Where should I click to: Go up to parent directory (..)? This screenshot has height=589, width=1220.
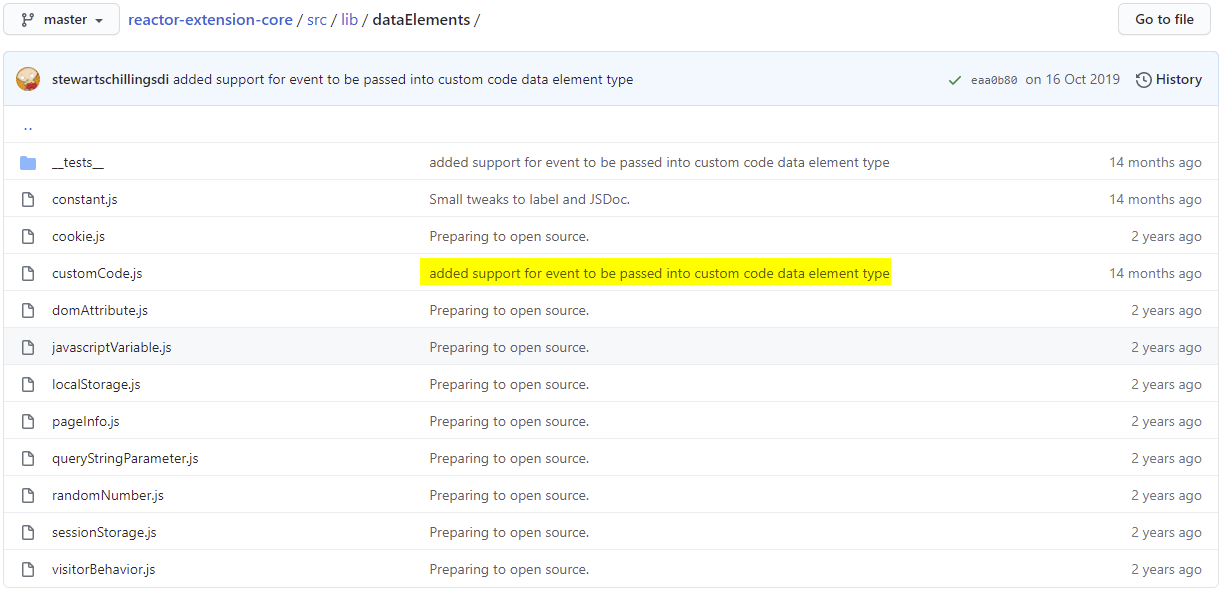click(x=28, y=127)
